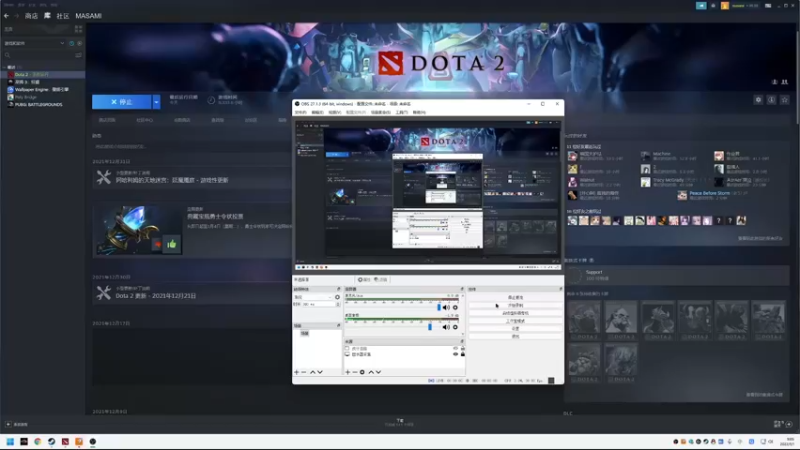Toggle lock on display capture source

tap(463, 354)
